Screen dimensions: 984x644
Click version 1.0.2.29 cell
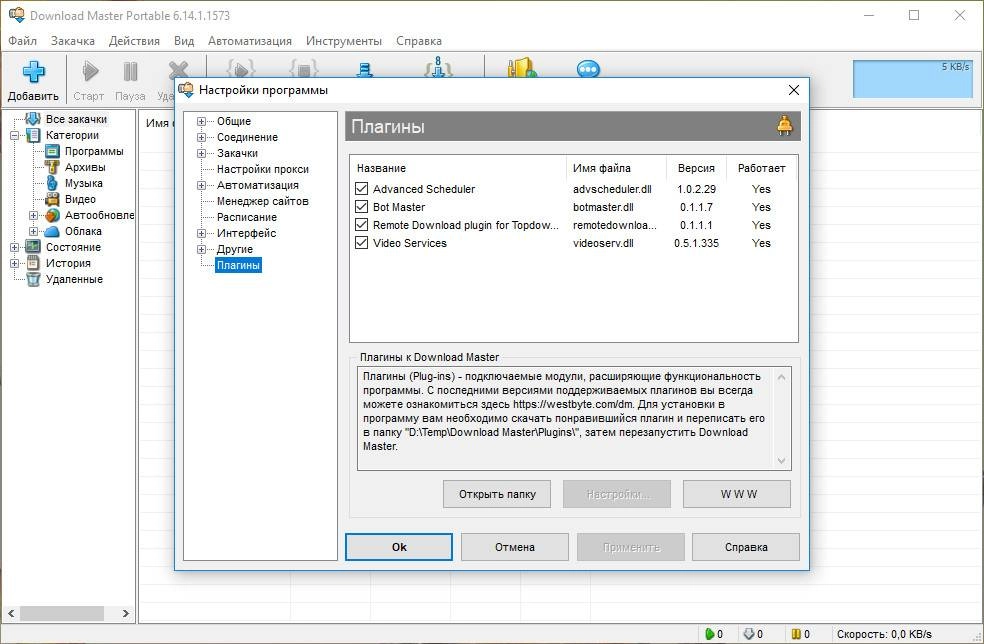(697, 189)
